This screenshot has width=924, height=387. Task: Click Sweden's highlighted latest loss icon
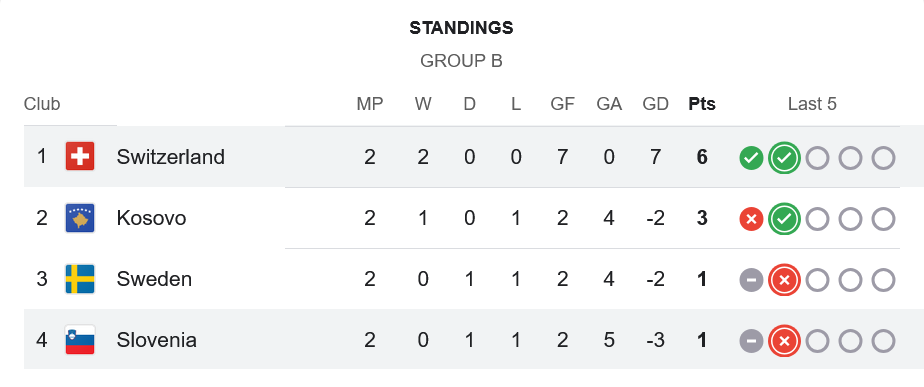784,280
